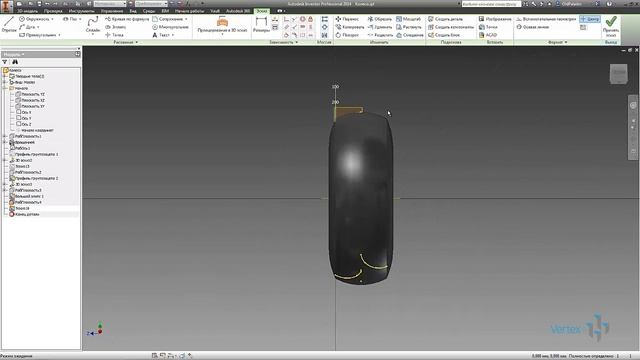Select the Точка point tool

(114, 35)
